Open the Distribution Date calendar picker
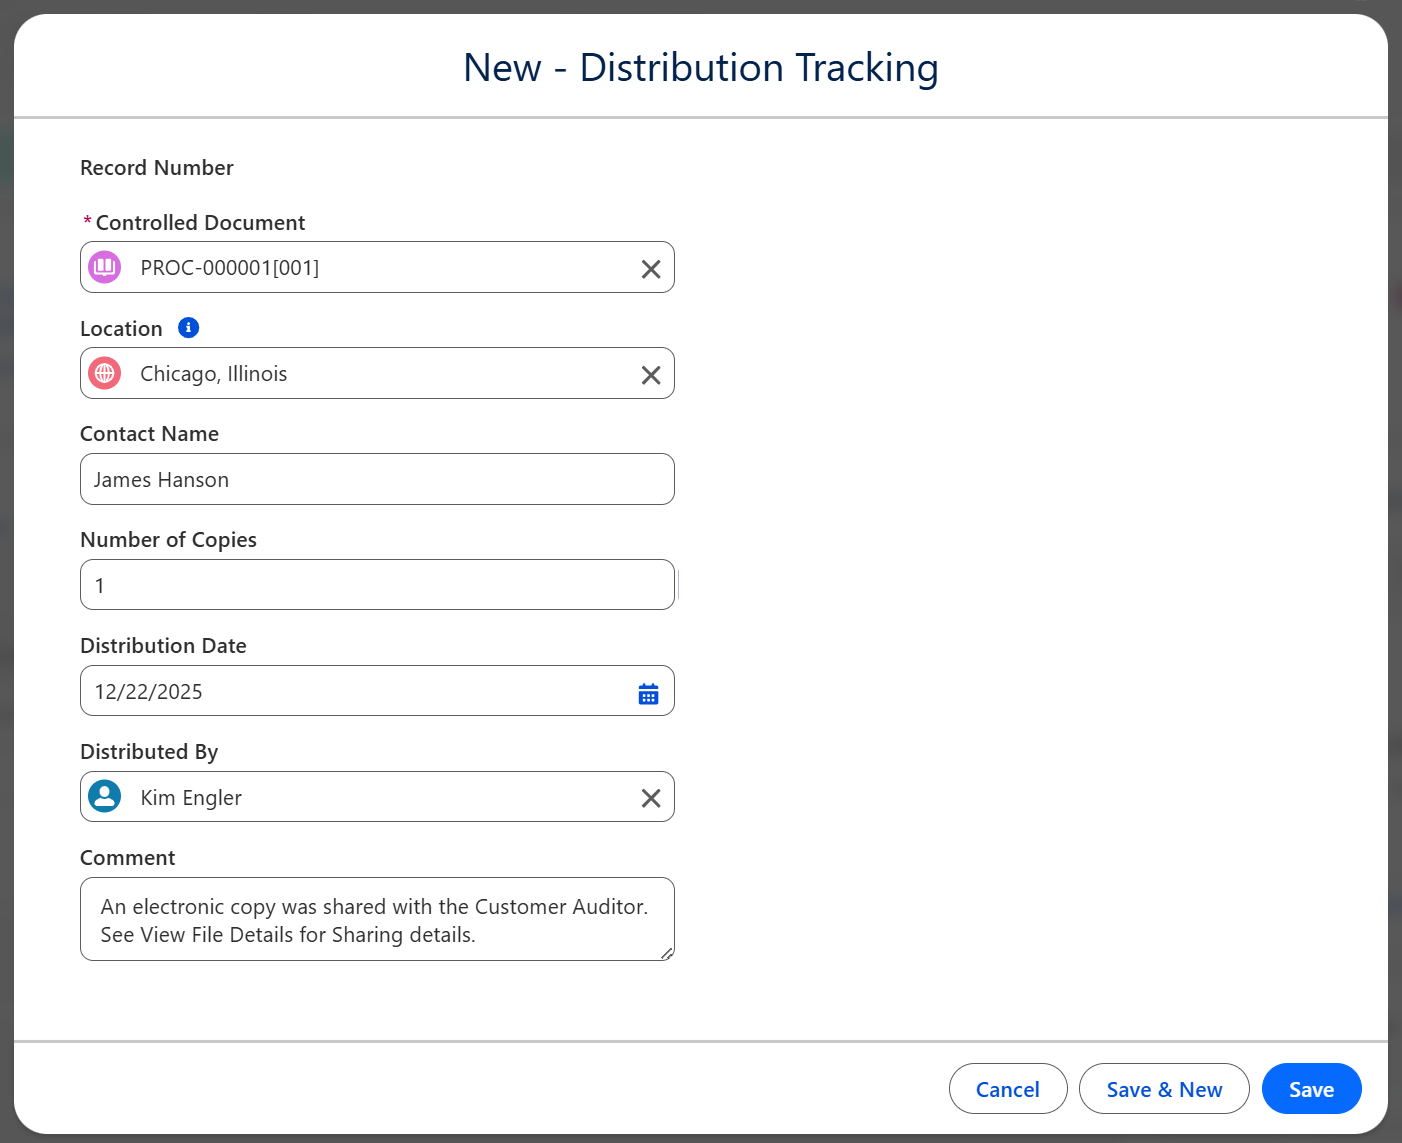The height and width of the screenshot is (1143, 1402). point(648,693)
